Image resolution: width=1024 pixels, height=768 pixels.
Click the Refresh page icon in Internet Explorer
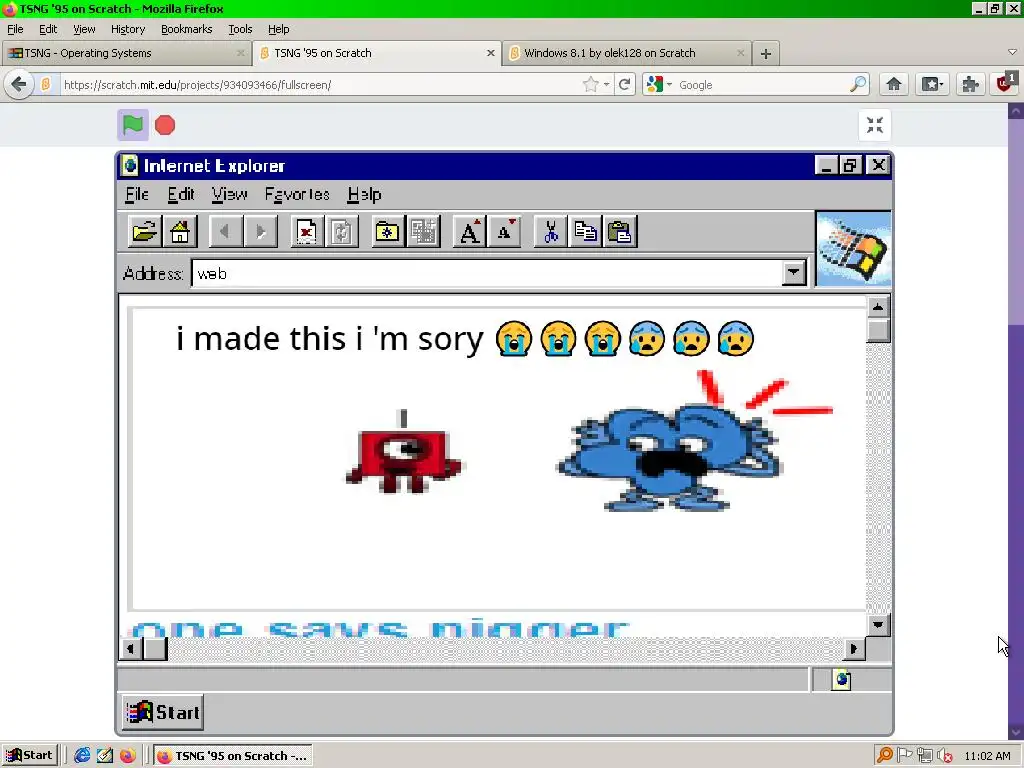[342, 231]
